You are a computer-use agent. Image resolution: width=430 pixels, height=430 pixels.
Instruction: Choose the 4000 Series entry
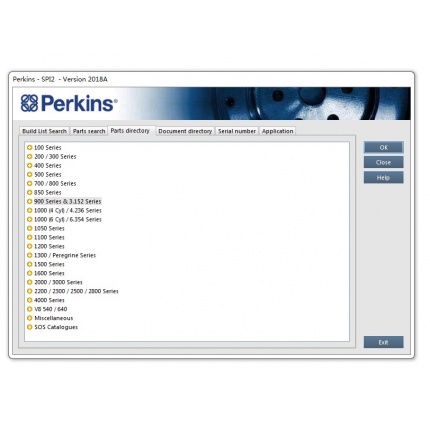(49, 300)
